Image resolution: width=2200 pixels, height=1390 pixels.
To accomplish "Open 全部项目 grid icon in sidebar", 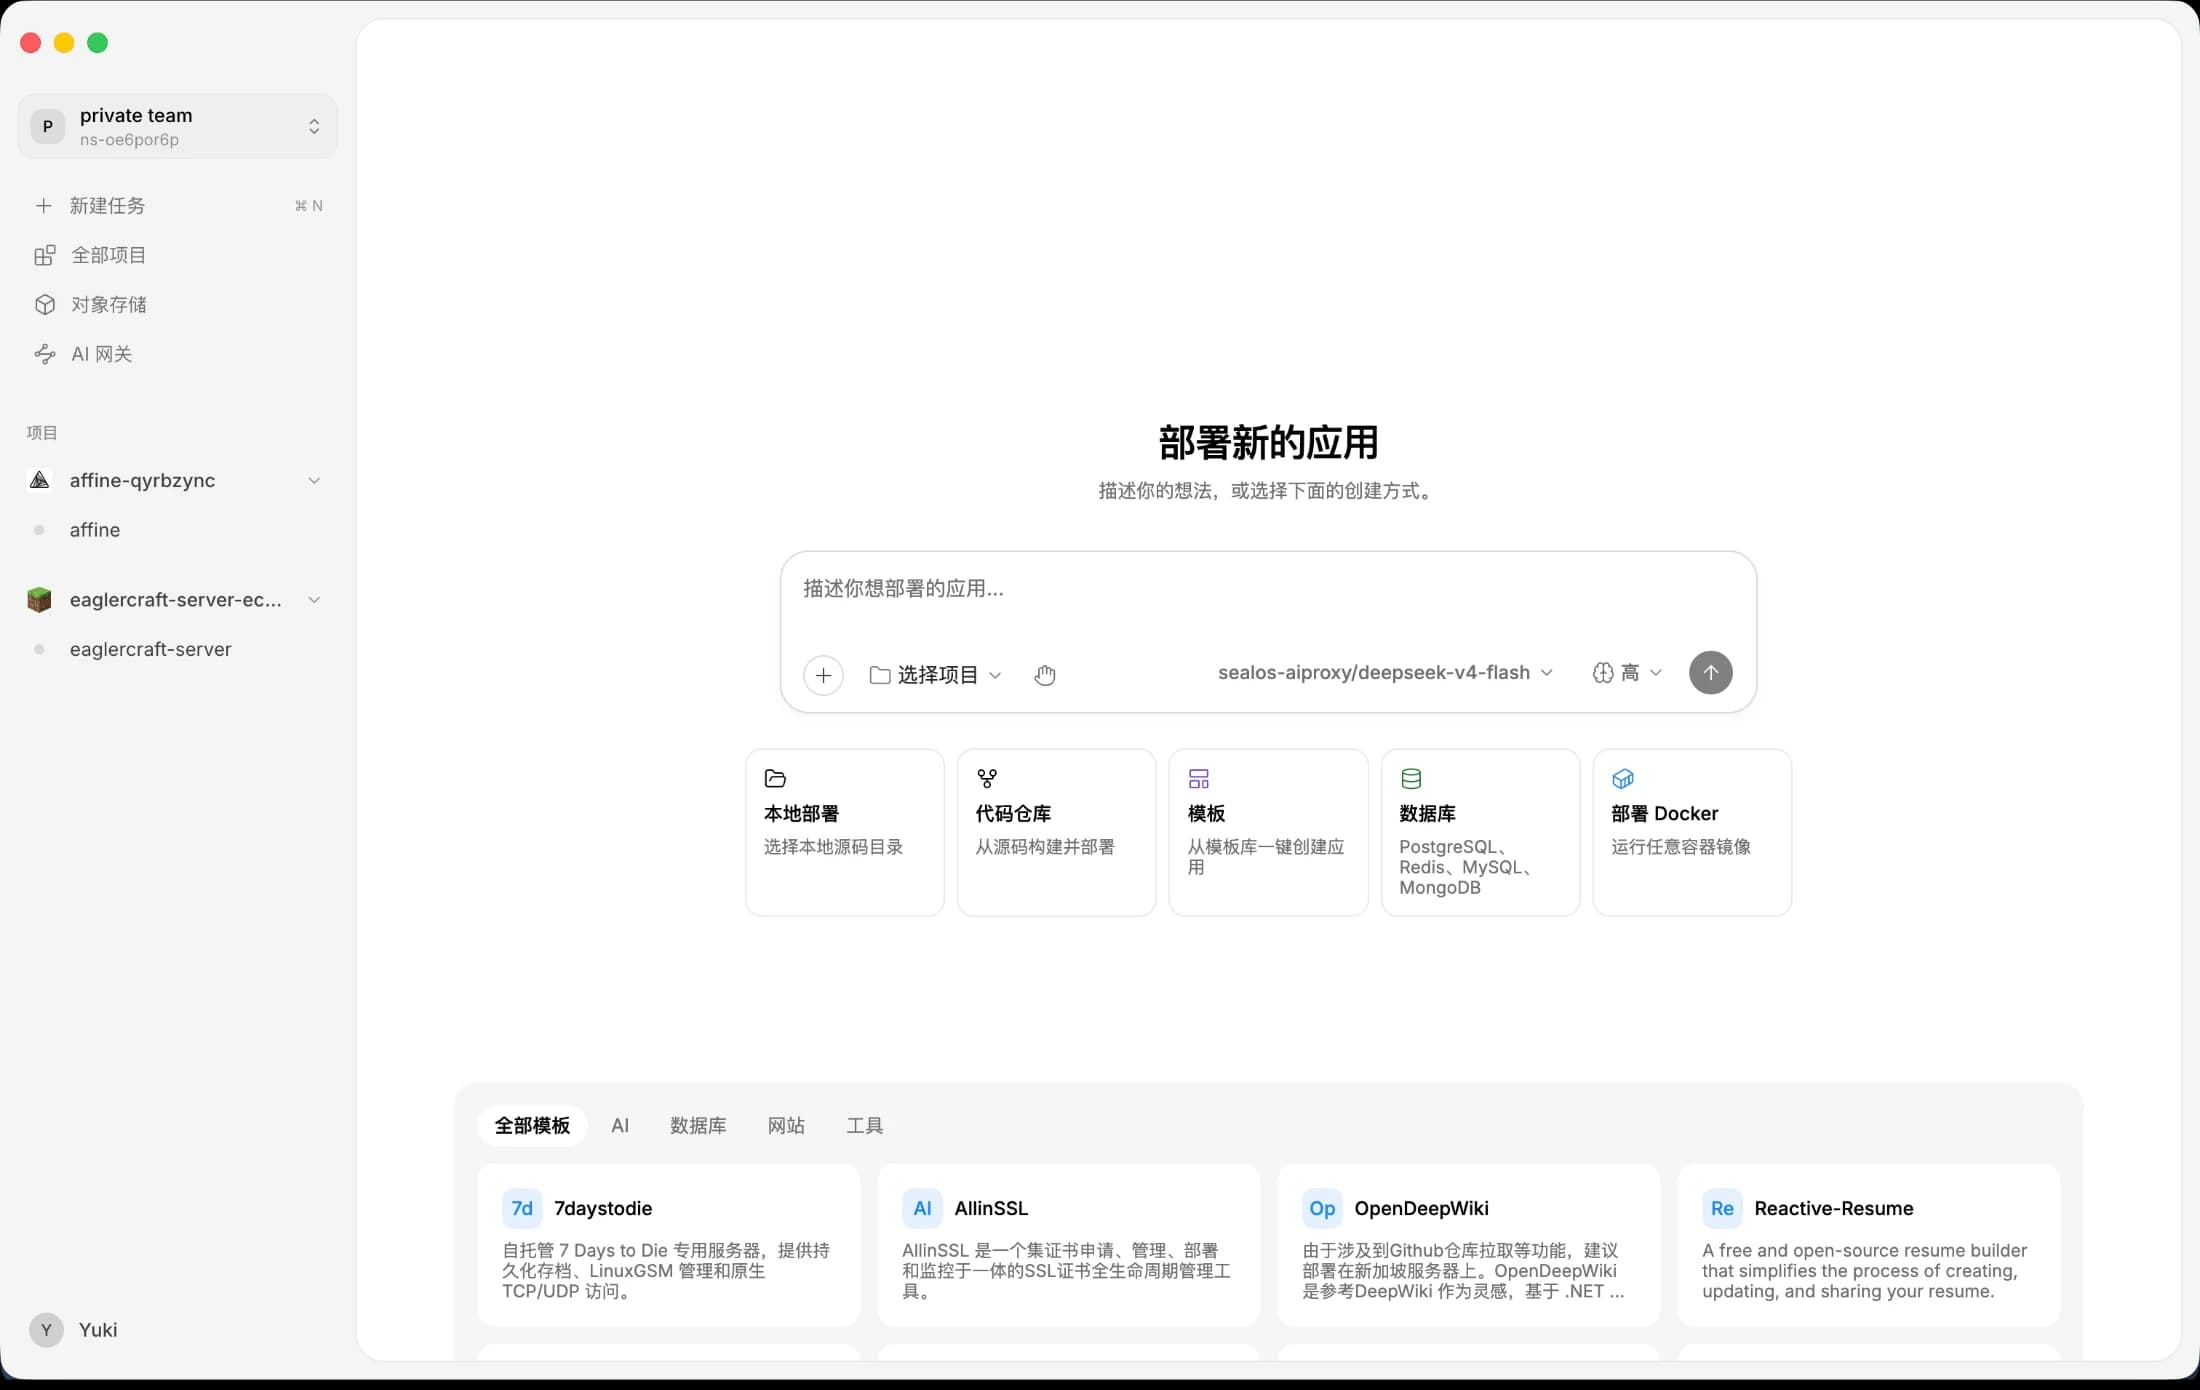I will (44, 256).
